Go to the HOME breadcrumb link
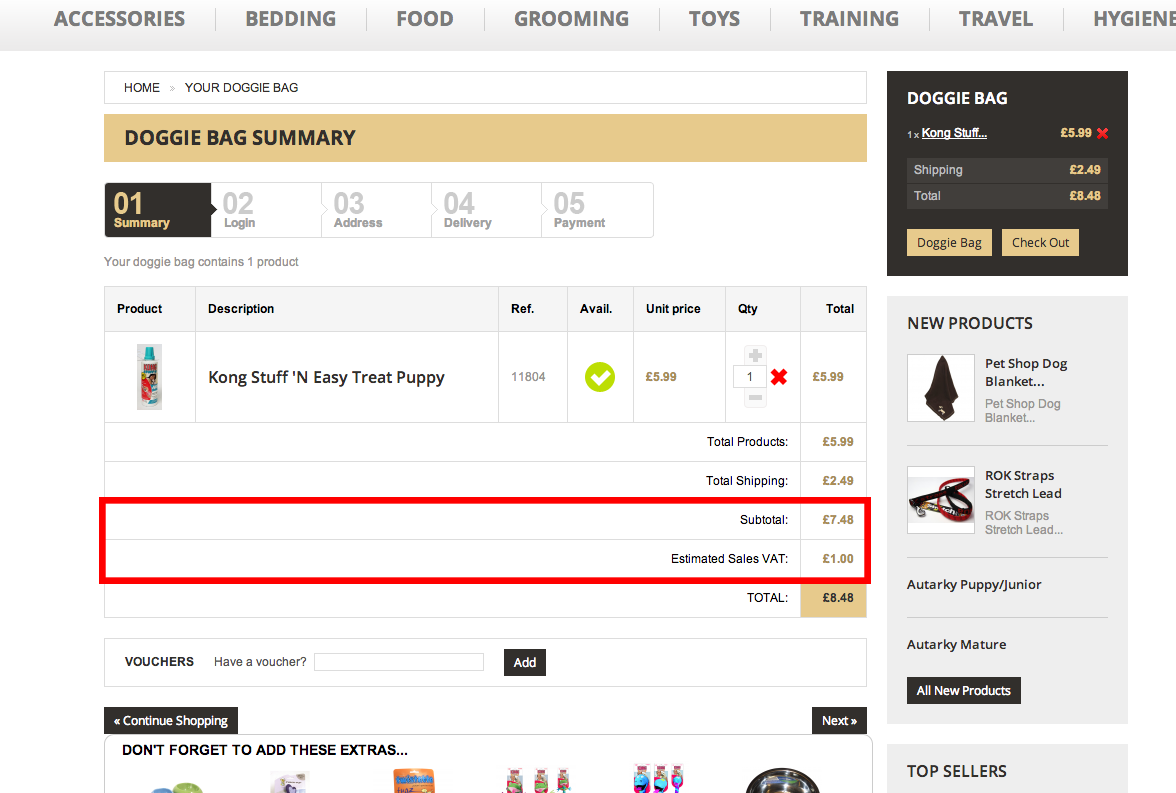The width and height of the screenshot is (1176, 793). point(142,88)
